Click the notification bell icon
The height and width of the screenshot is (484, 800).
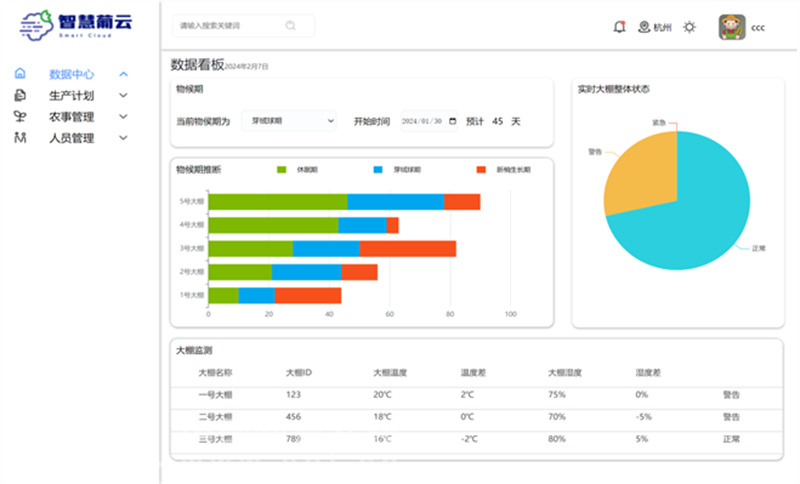[x=619, y=27]
